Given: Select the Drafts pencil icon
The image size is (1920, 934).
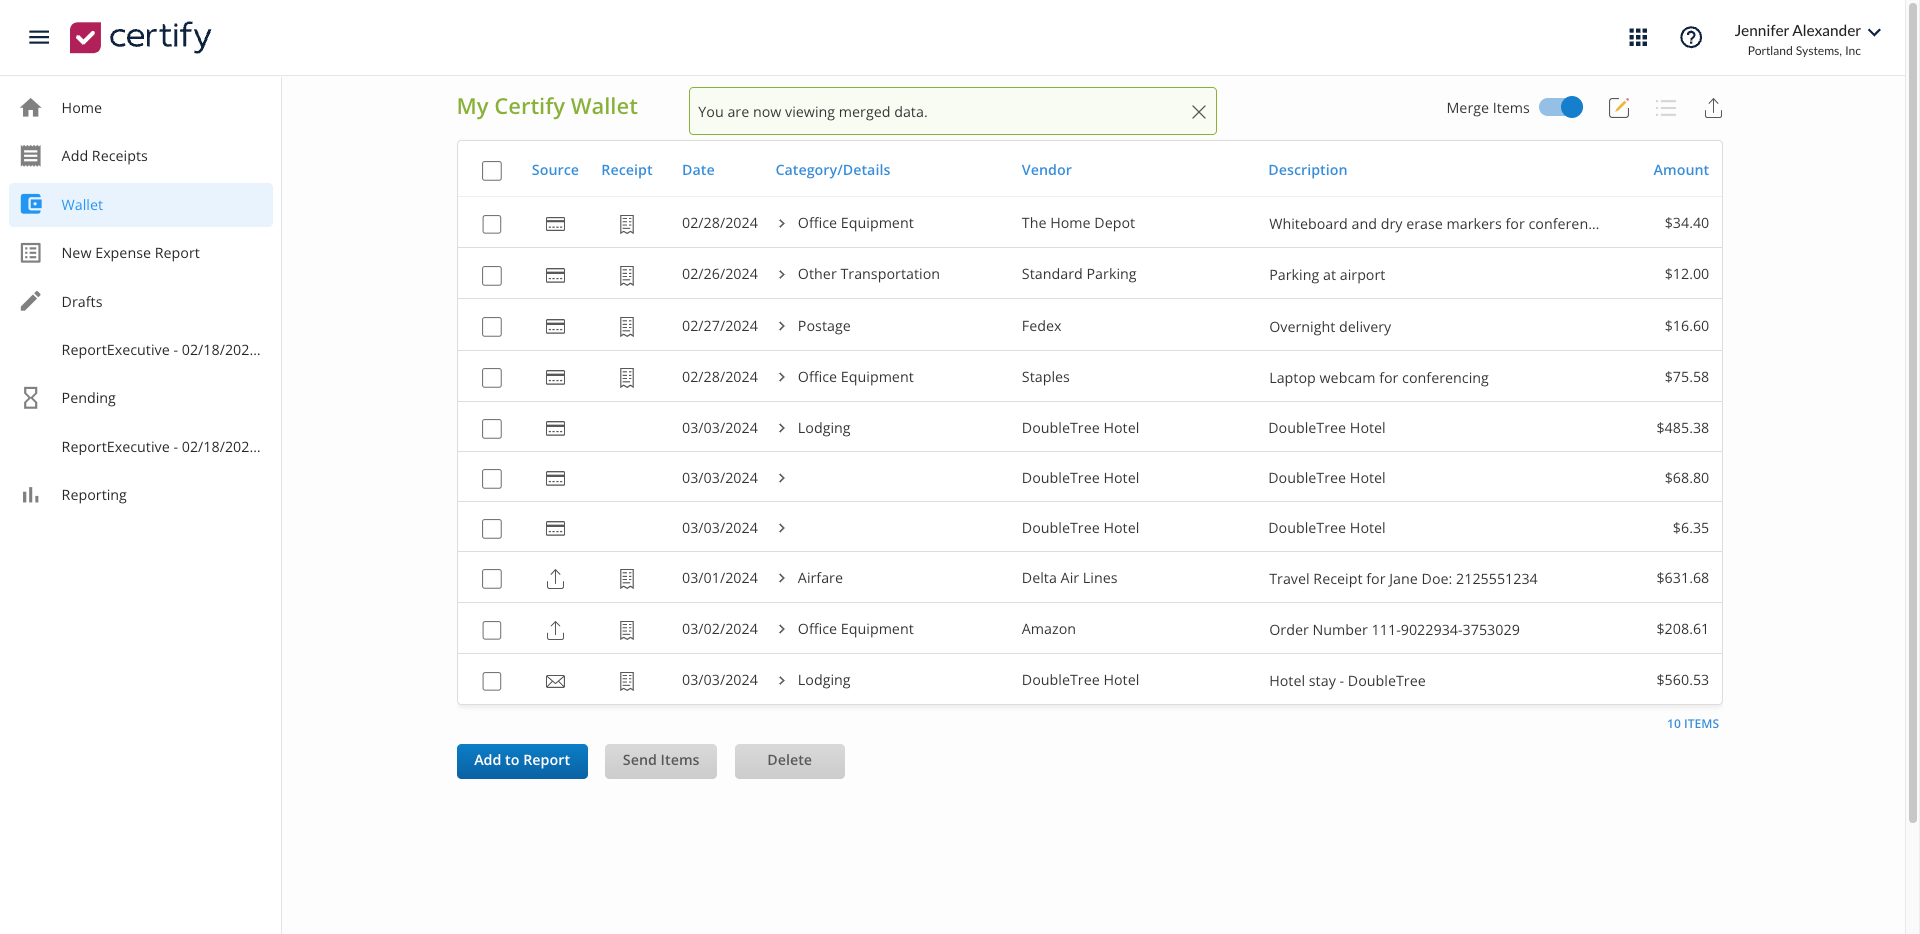Looking at the screenshot, I should click(30, 301).
